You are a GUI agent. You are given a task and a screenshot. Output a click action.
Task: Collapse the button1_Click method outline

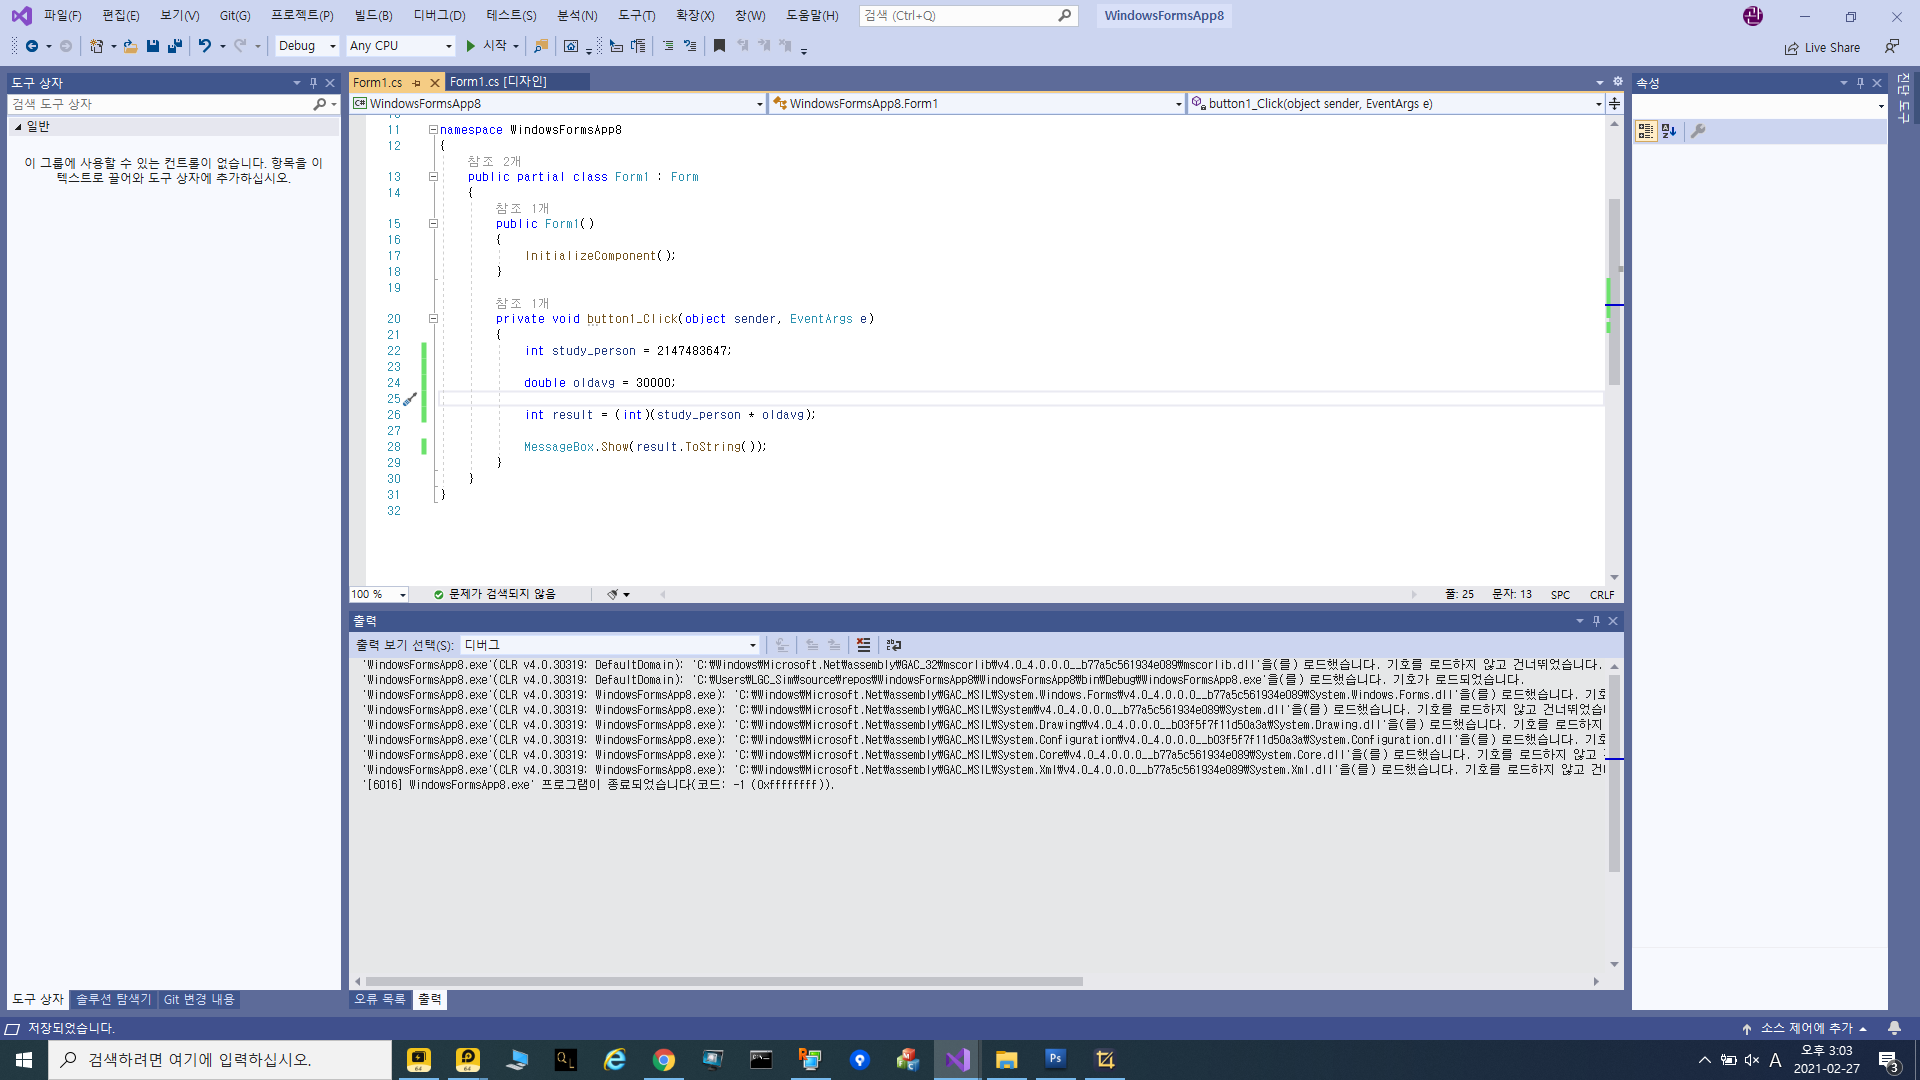tap(433, 319)
